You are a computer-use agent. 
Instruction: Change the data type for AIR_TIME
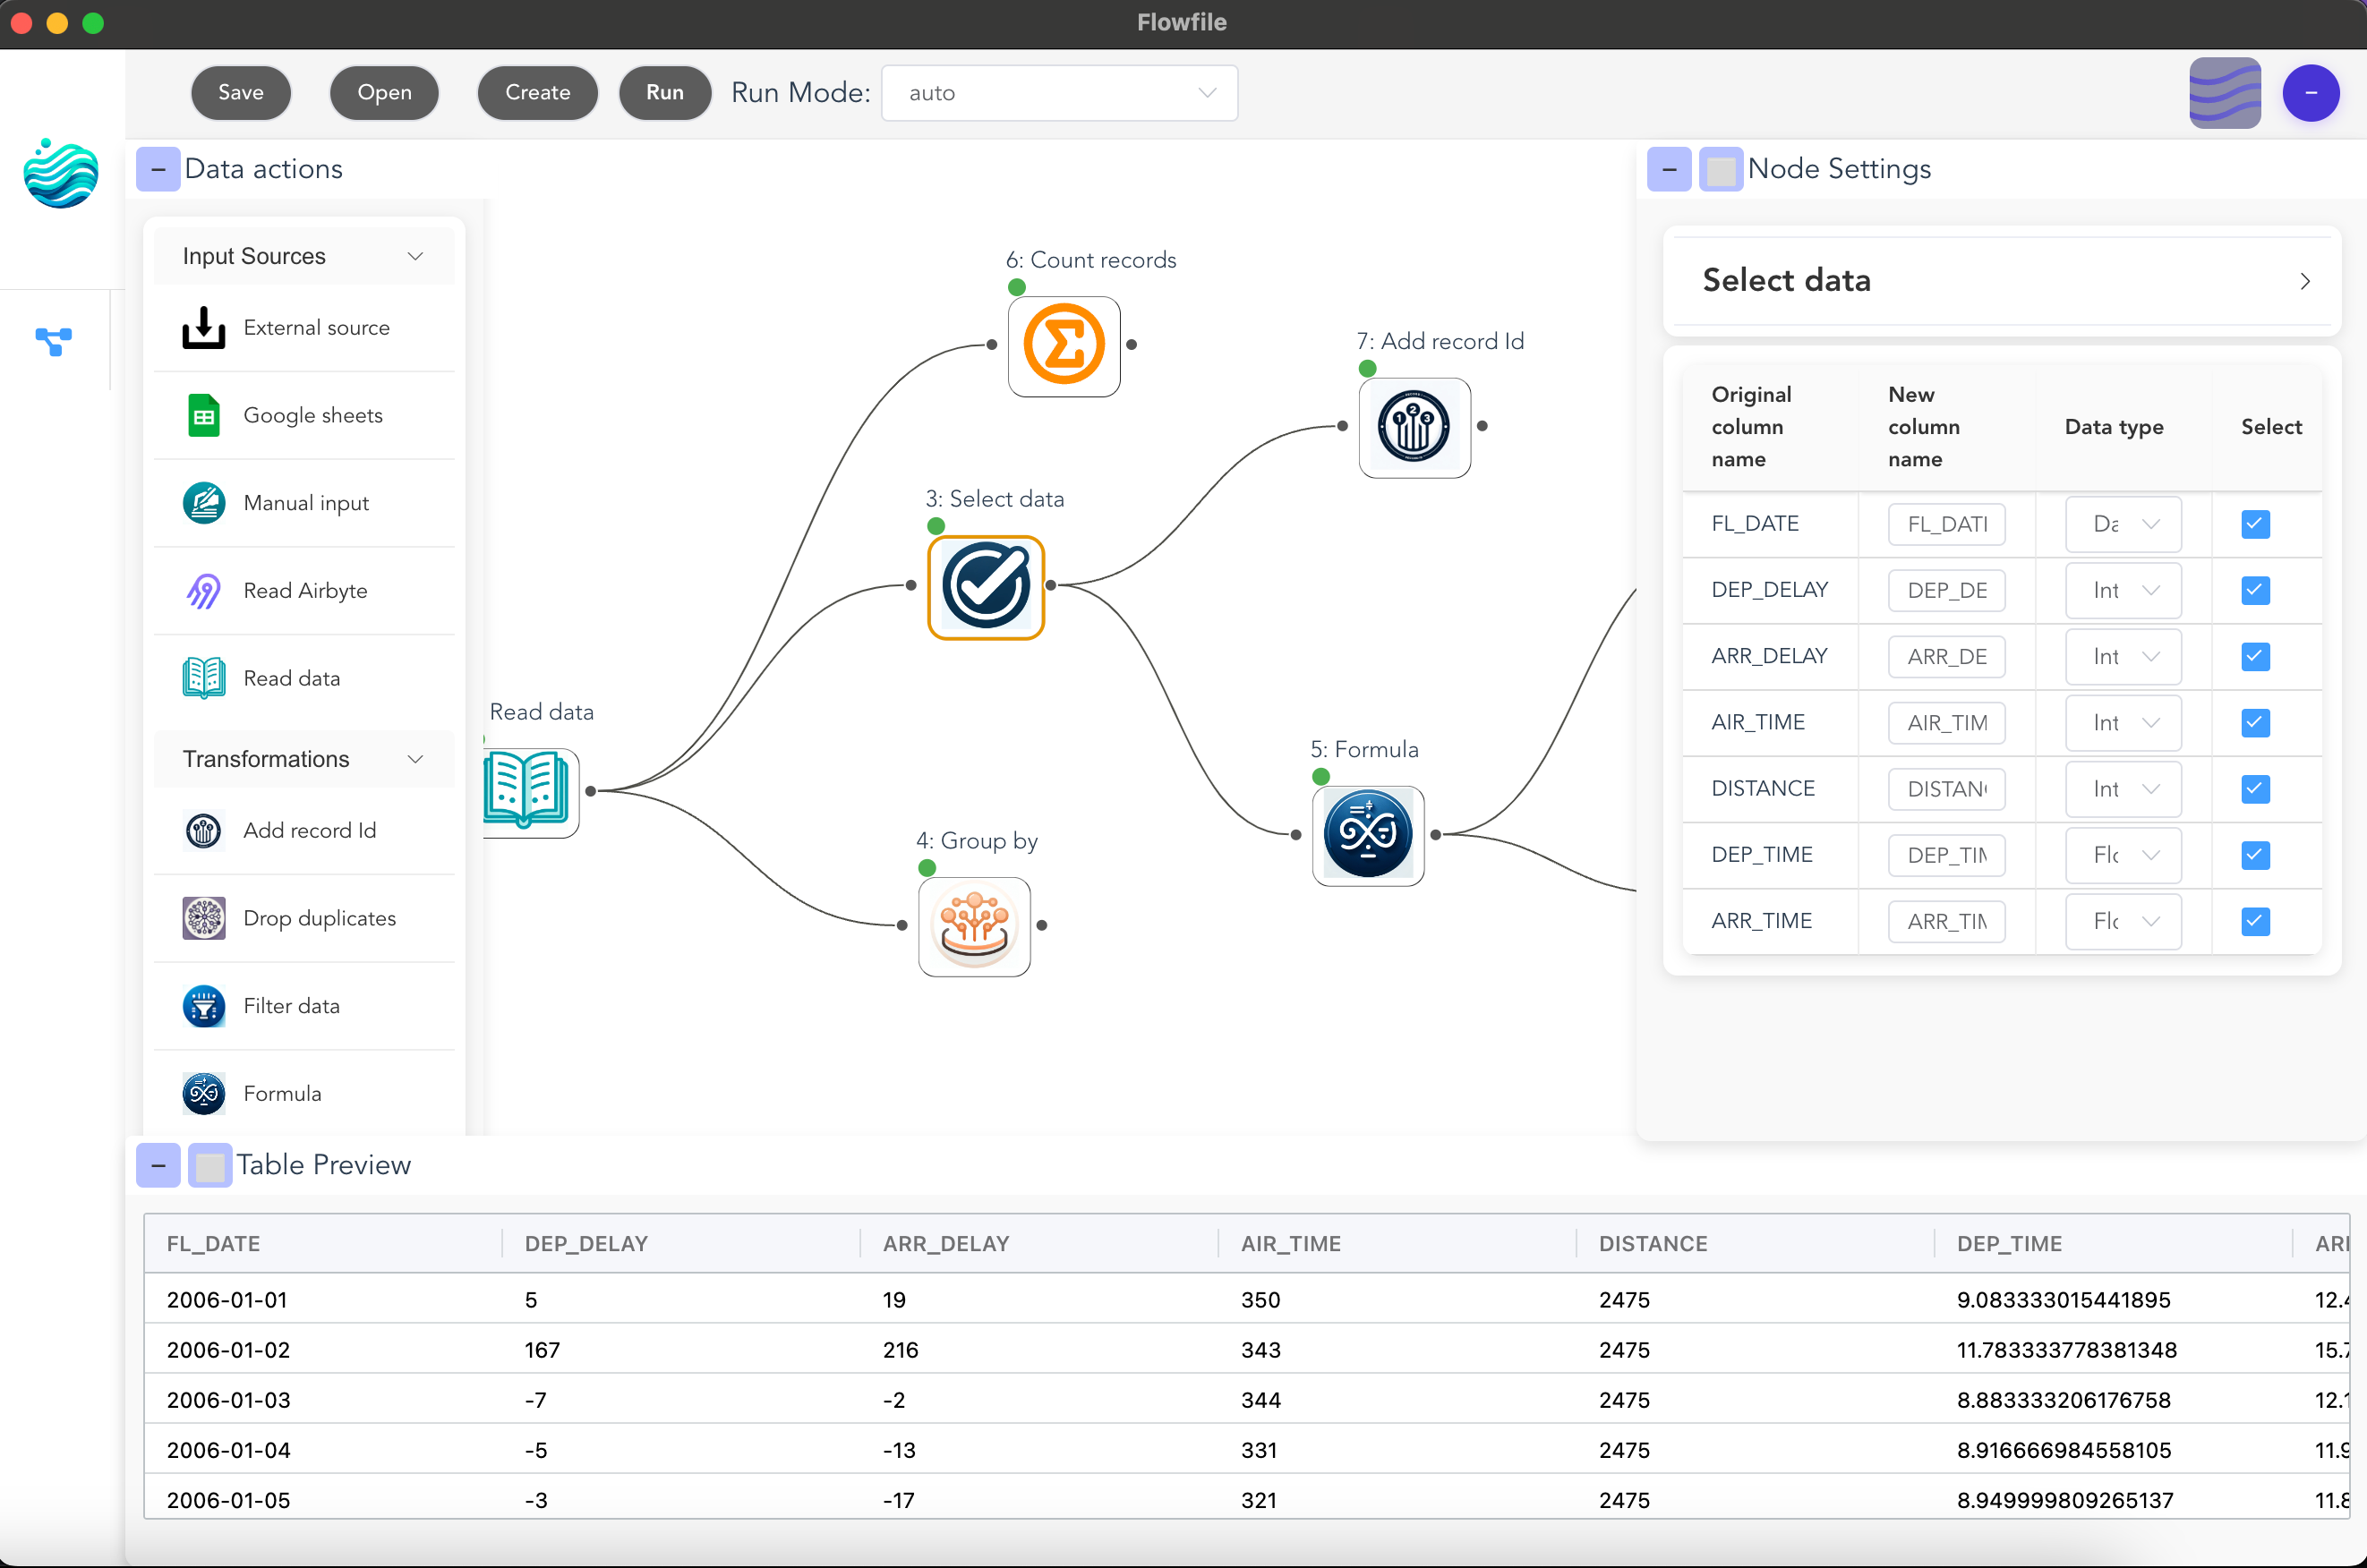(x=2122, y=722)
